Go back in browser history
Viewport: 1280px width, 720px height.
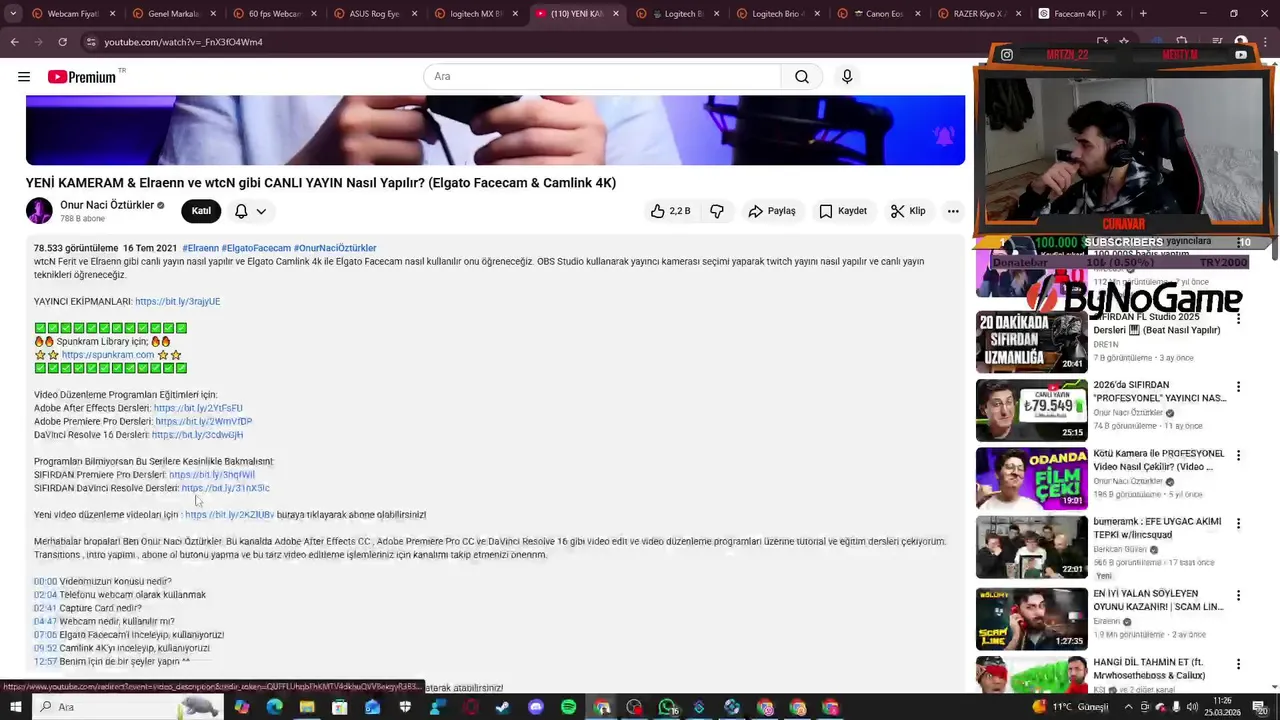point(14,42)
